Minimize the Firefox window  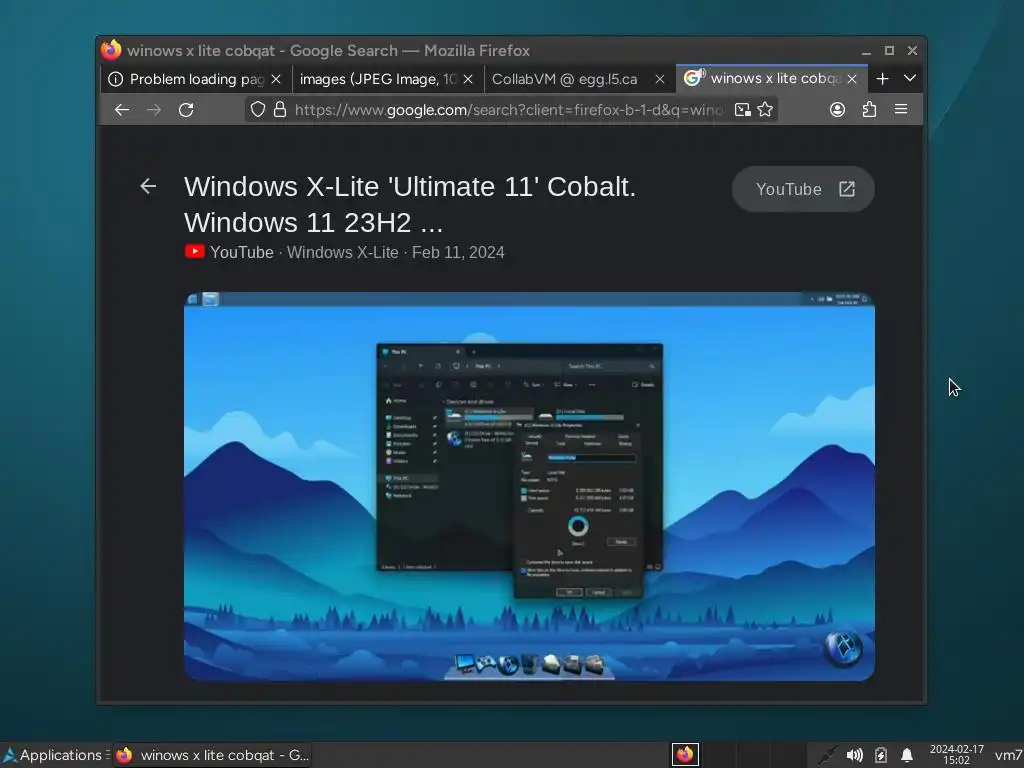pos(867,51)
